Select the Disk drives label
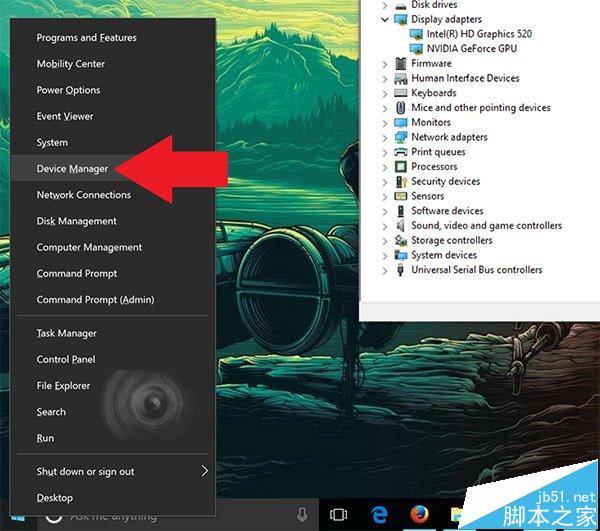Image resolution: width=600 pixels, height=531 pixels. pos(434,5)
